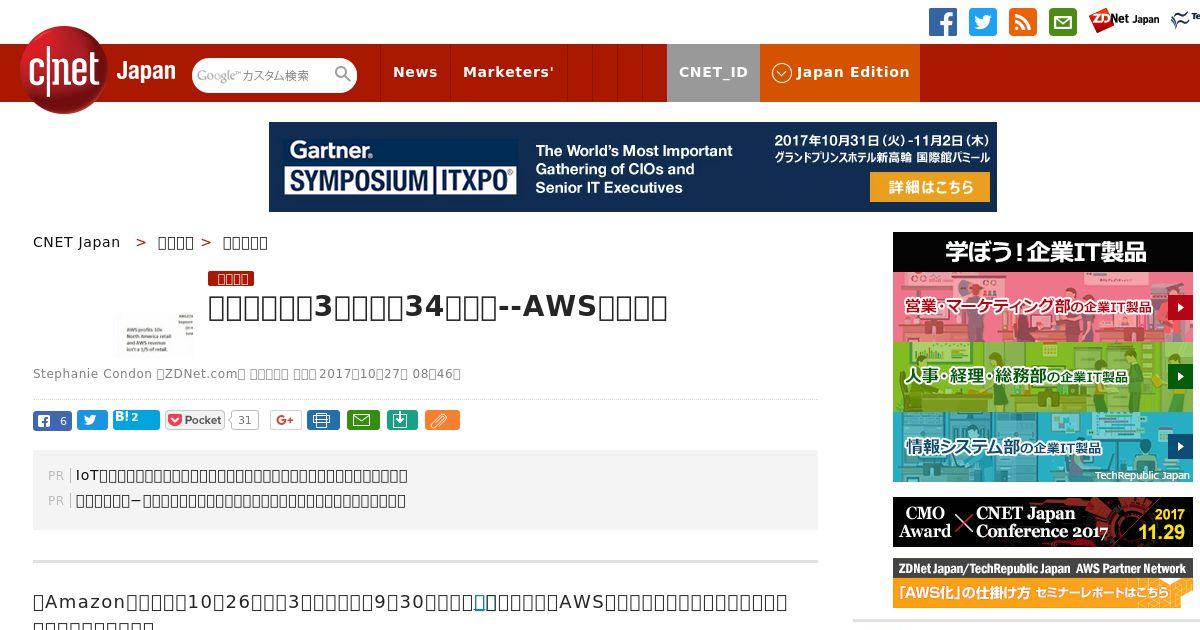Open CMO Award CNET Japan Conference 2017 banner

[x=1043, y=522]
